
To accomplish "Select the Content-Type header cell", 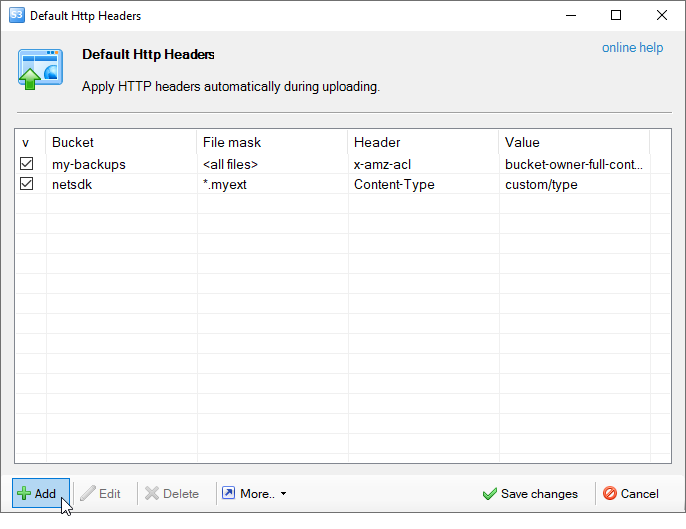I will pyautogui.click(x=423, y=184).
